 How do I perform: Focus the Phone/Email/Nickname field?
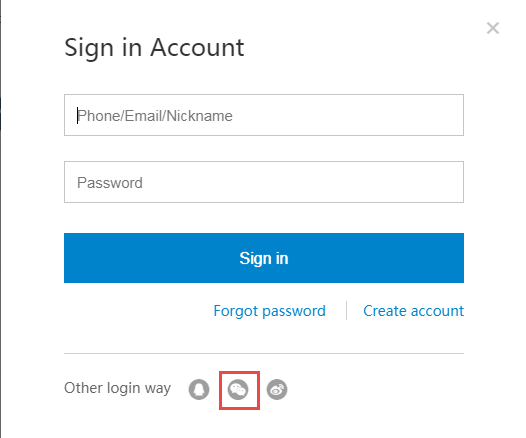[264, 115]
